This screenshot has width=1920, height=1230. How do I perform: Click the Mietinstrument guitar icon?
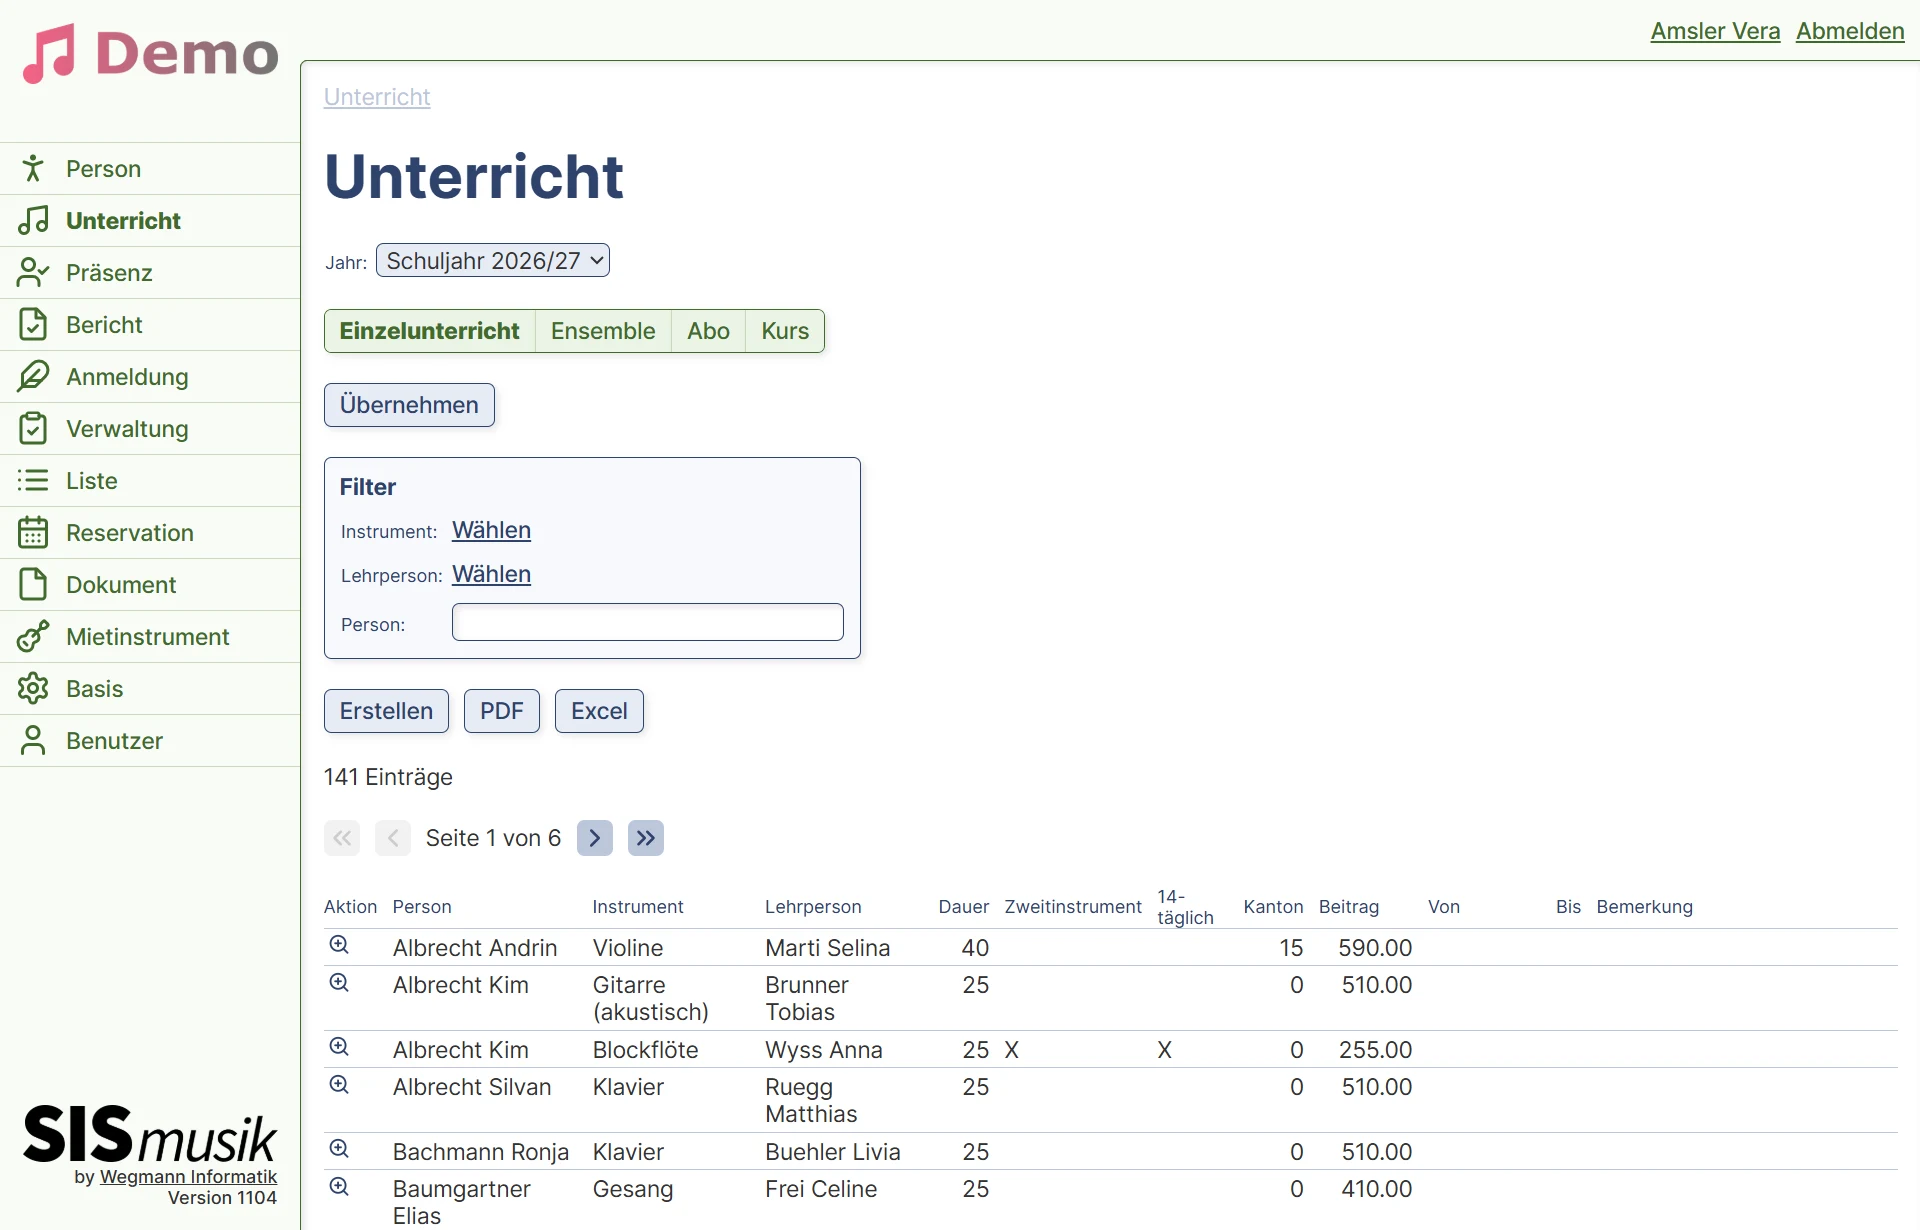tap(33, 636)
